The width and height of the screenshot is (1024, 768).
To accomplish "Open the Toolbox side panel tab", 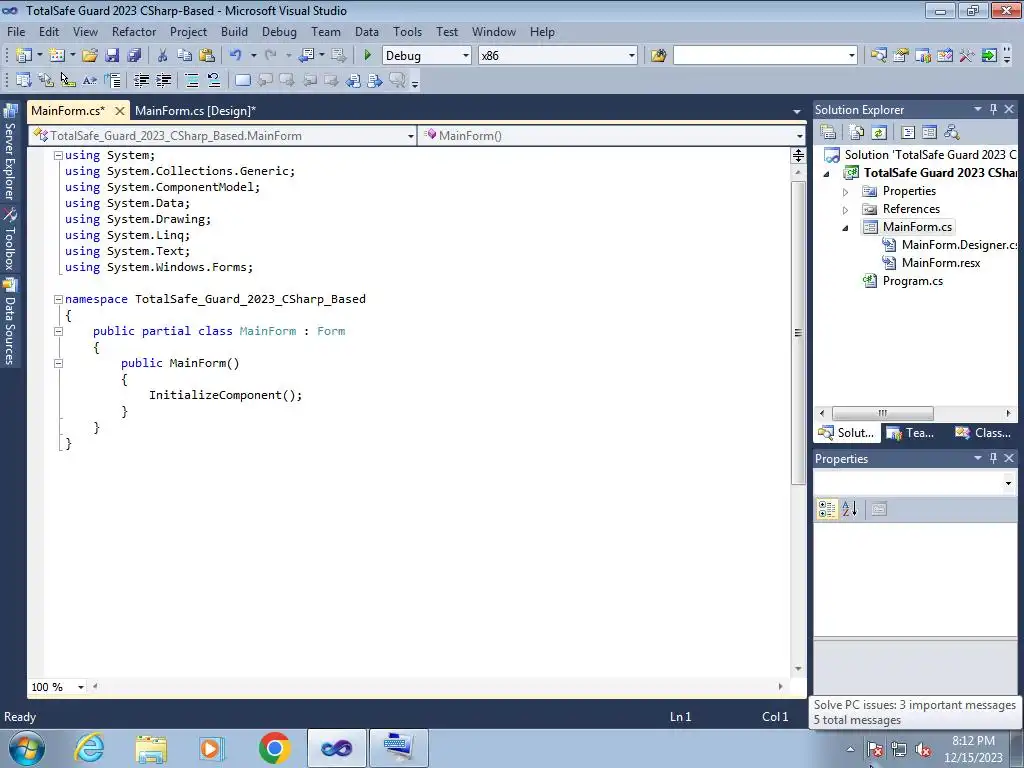I will point(10,240).
